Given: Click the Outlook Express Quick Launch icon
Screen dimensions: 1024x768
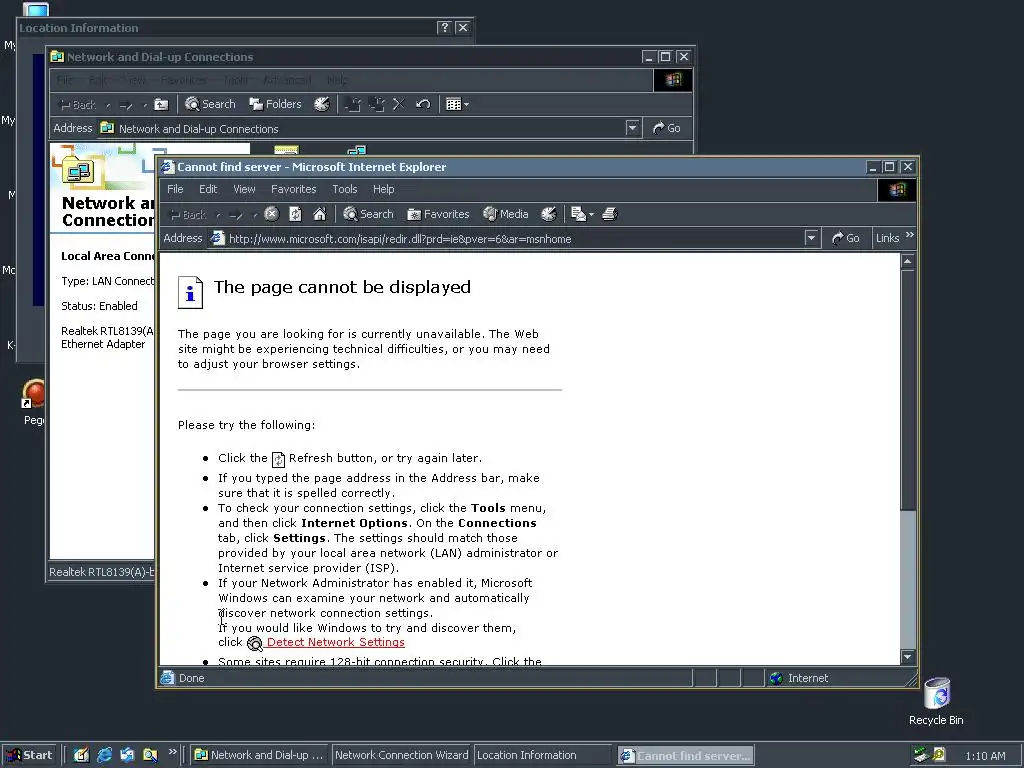Looking at the screenshot, I should tap(127, 755).
